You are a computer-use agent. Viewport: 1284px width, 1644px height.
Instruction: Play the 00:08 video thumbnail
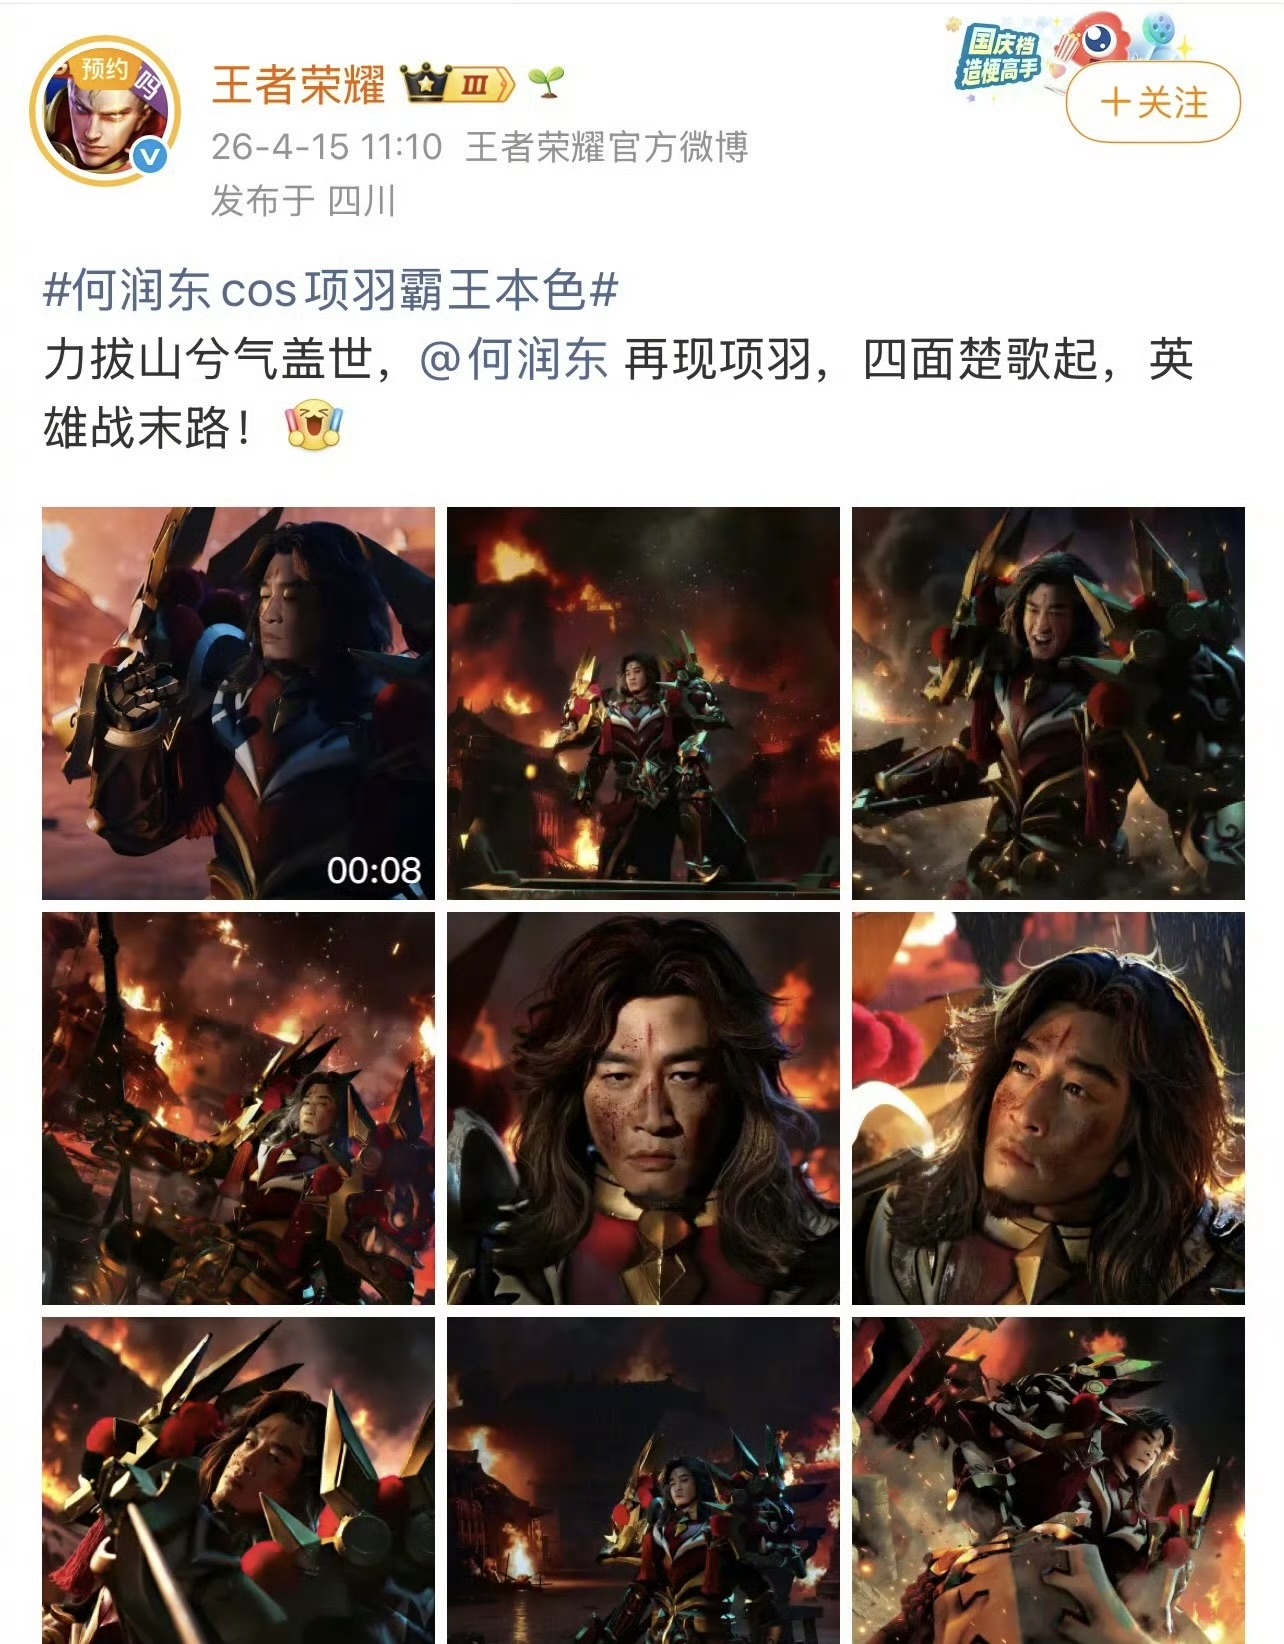238,703
